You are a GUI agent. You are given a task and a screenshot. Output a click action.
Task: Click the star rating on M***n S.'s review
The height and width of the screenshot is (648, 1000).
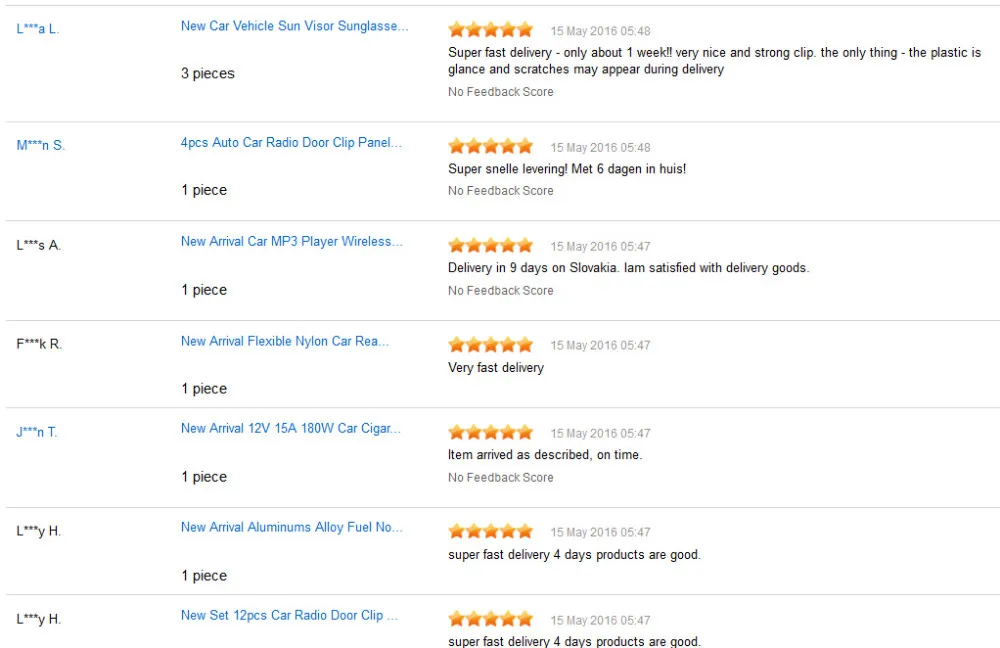[x=490, y=146]
